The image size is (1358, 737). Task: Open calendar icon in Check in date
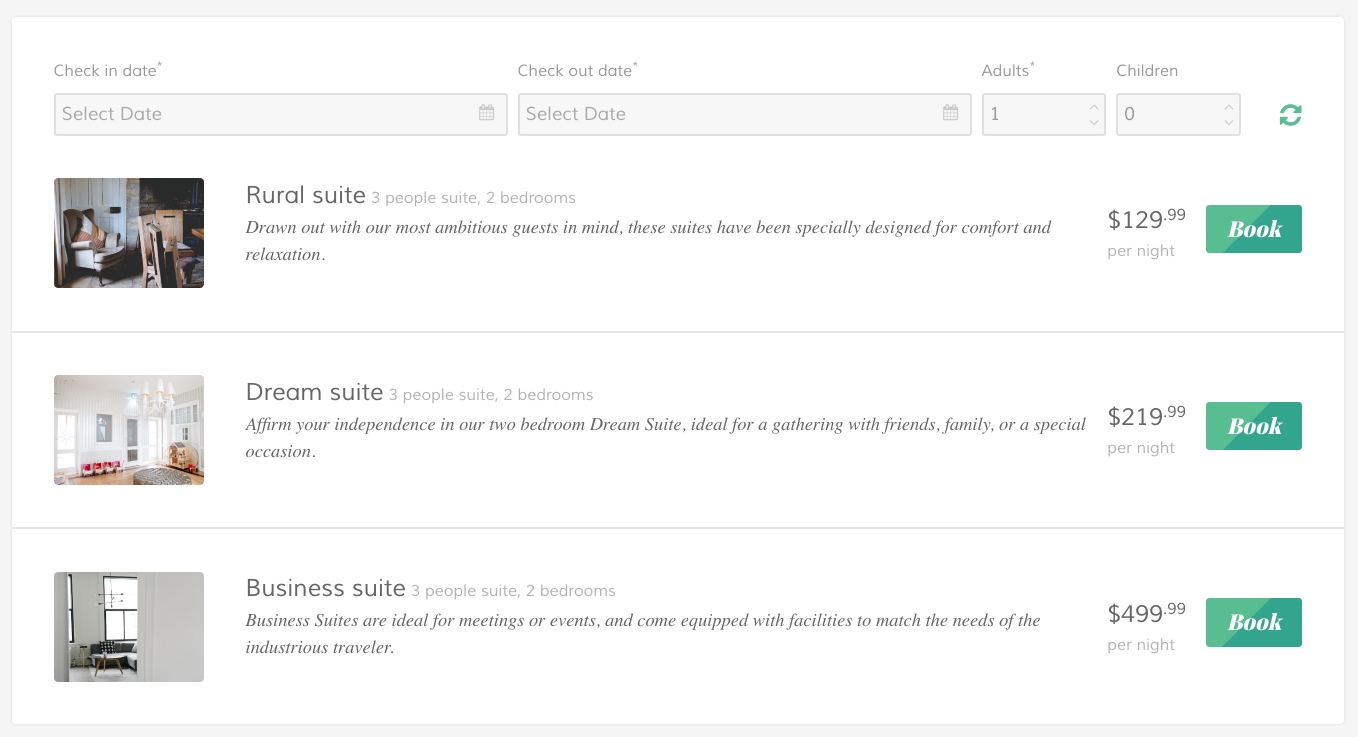[486, 113]
